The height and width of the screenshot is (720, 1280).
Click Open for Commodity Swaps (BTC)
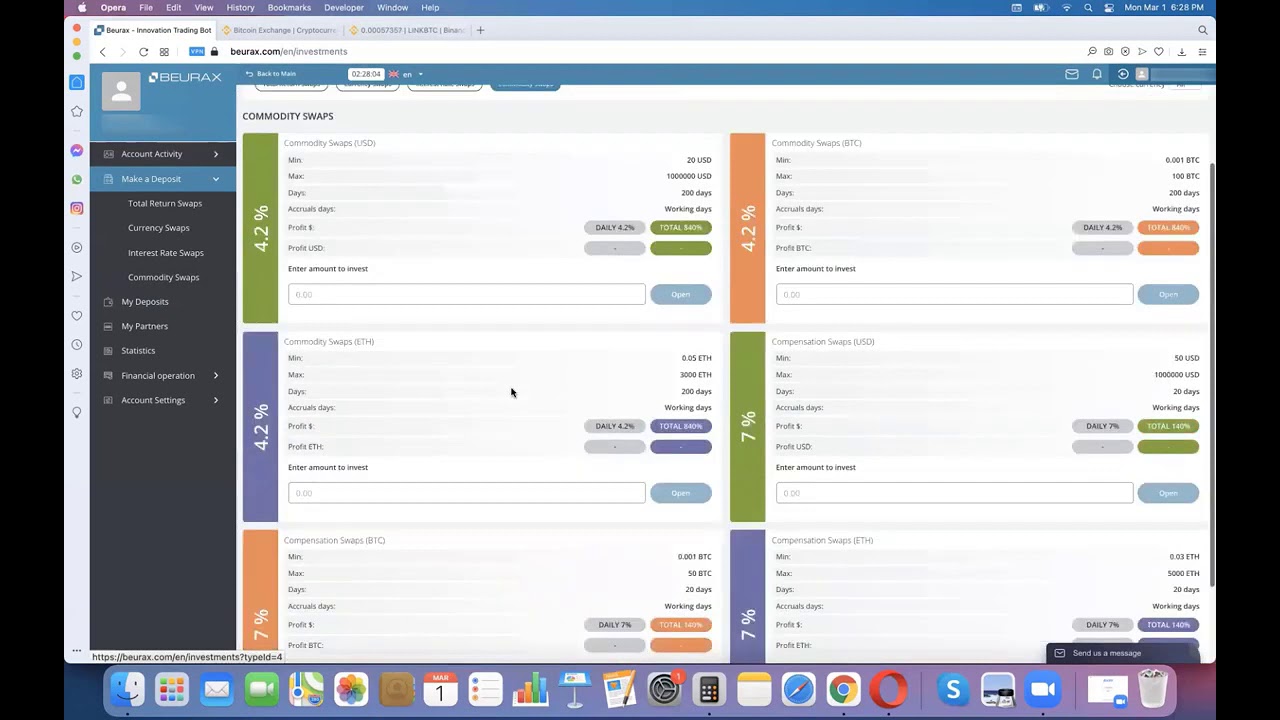pyautogui.click(x=1168, y=294)
